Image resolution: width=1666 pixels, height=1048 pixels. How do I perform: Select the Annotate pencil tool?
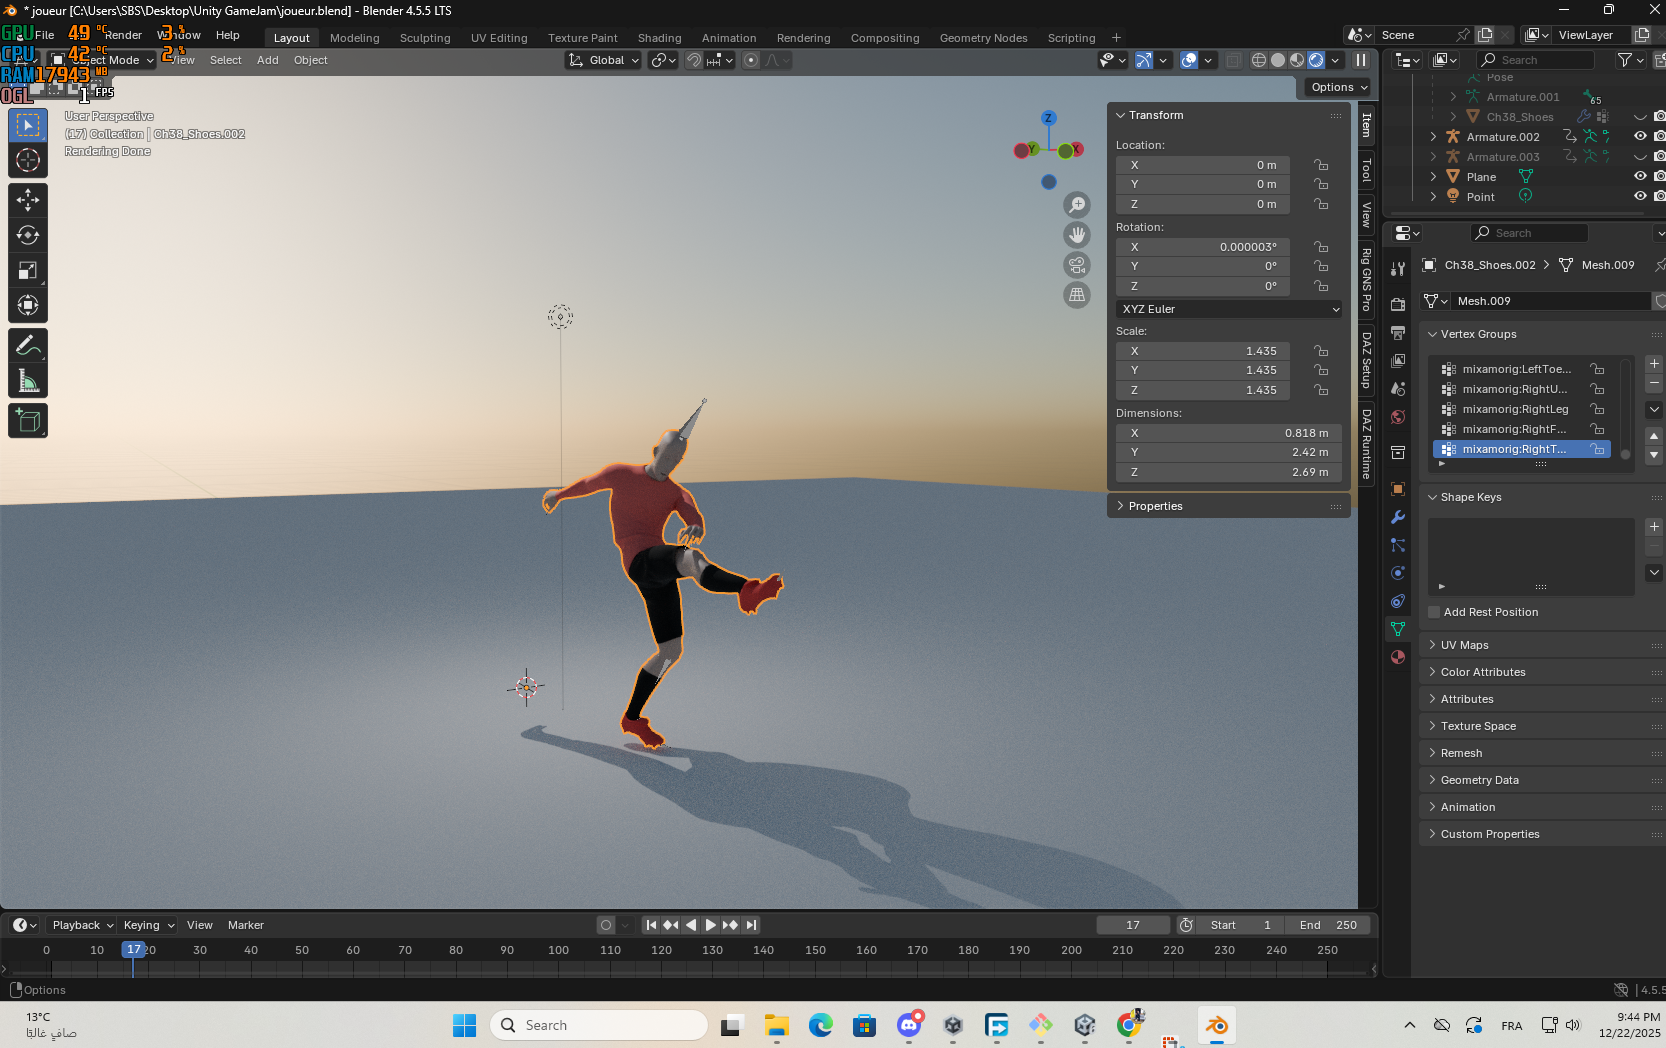click(x=28, y=346)
